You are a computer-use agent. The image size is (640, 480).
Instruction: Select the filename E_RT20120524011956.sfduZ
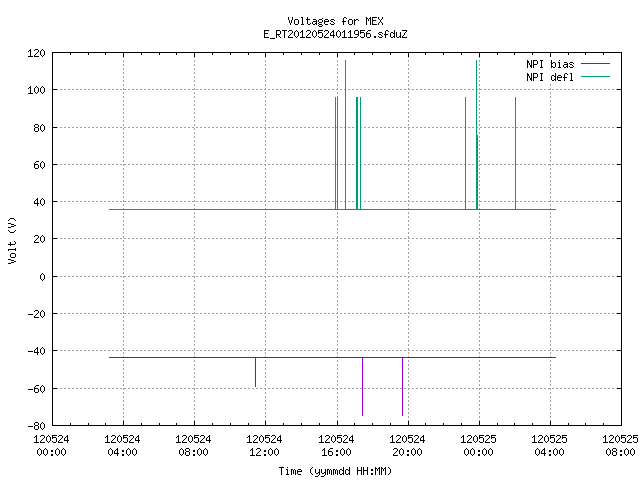335,34
